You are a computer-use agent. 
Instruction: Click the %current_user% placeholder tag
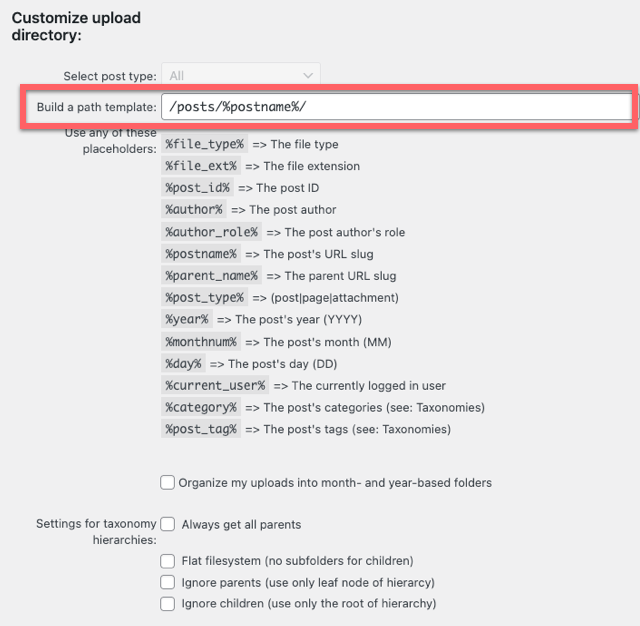(215, 386)
